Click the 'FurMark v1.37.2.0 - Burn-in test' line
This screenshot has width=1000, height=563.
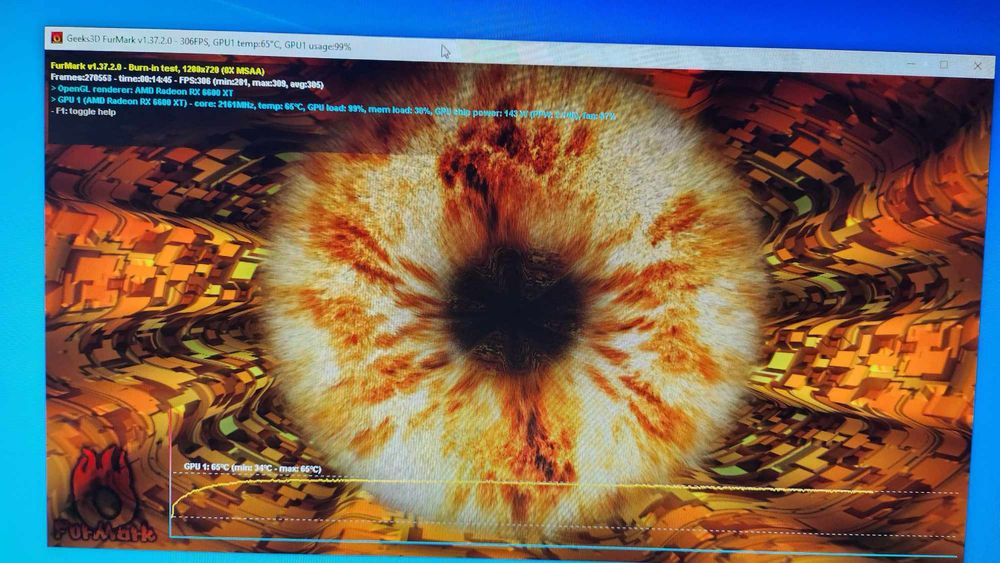click(158, 68)
